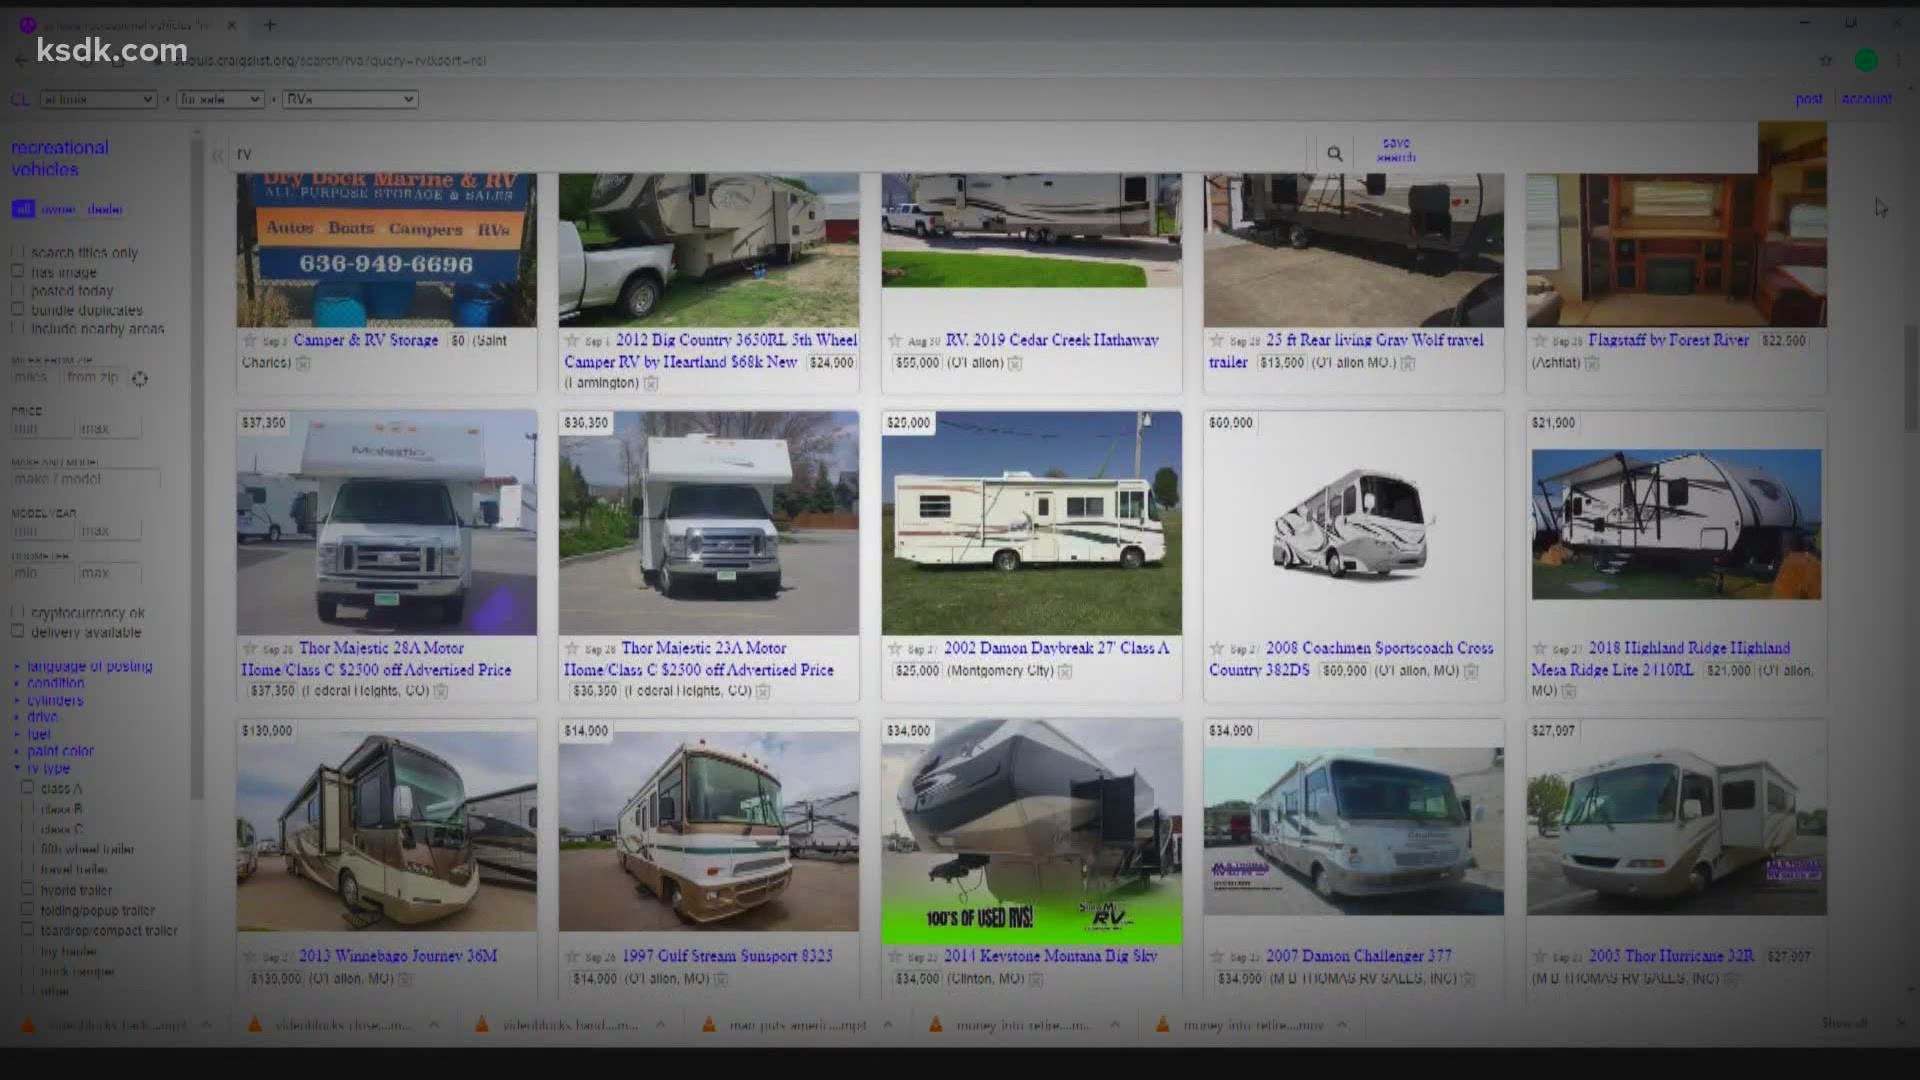The image size is (1920, 1080).
Task: Click the Craigslist search icon
Action: [1335, 153]
